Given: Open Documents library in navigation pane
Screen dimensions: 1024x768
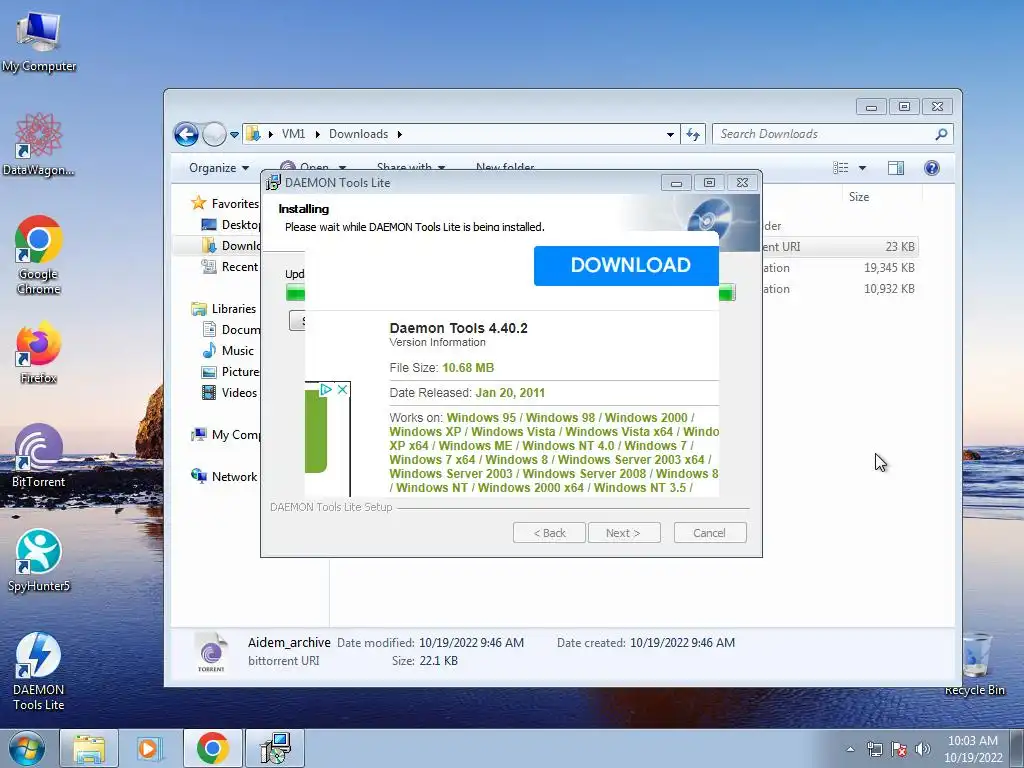Looking at the screenshot, I should pyautogui.click(x=231, y=329).
